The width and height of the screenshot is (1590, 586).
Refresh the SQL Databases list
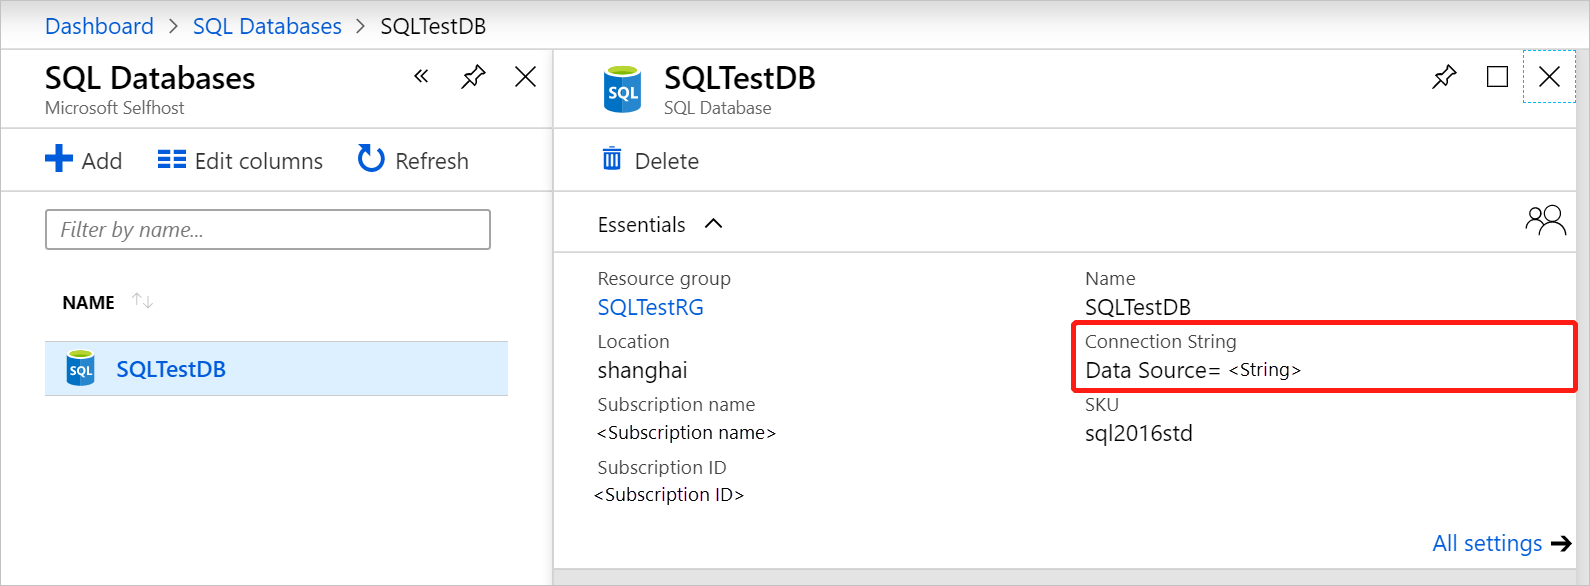tap(413, 160)
